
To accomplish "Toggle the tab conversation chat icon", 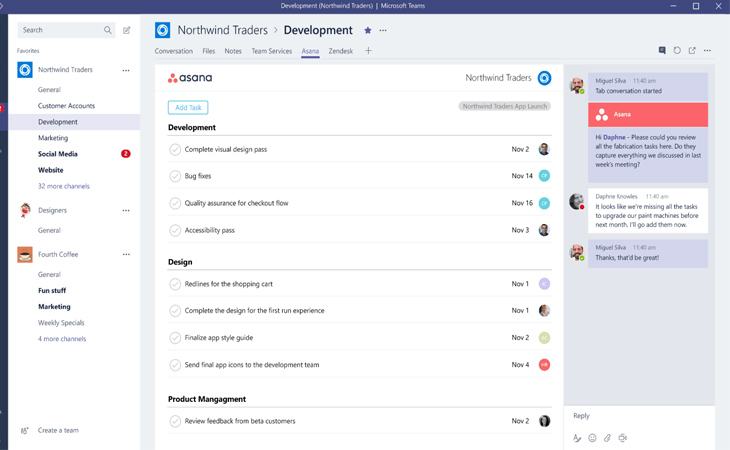I will pyautogui.click(x=662, y=50).
